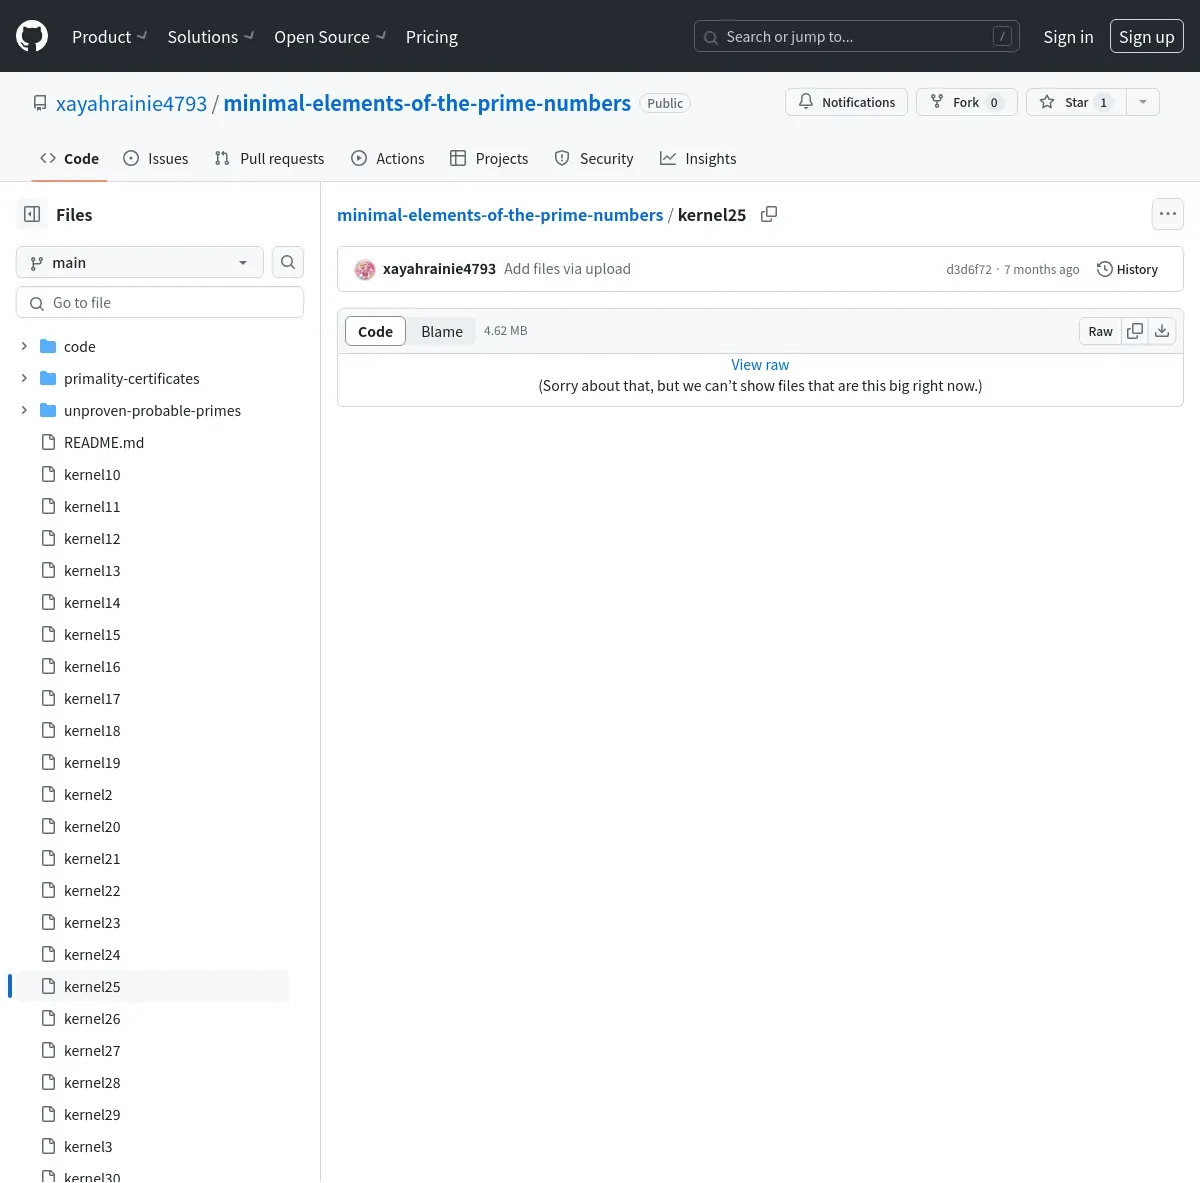The height and width of the screenshot is (1183, 1200).
Task: Open the Add files via upload commit
Action: 567,269
